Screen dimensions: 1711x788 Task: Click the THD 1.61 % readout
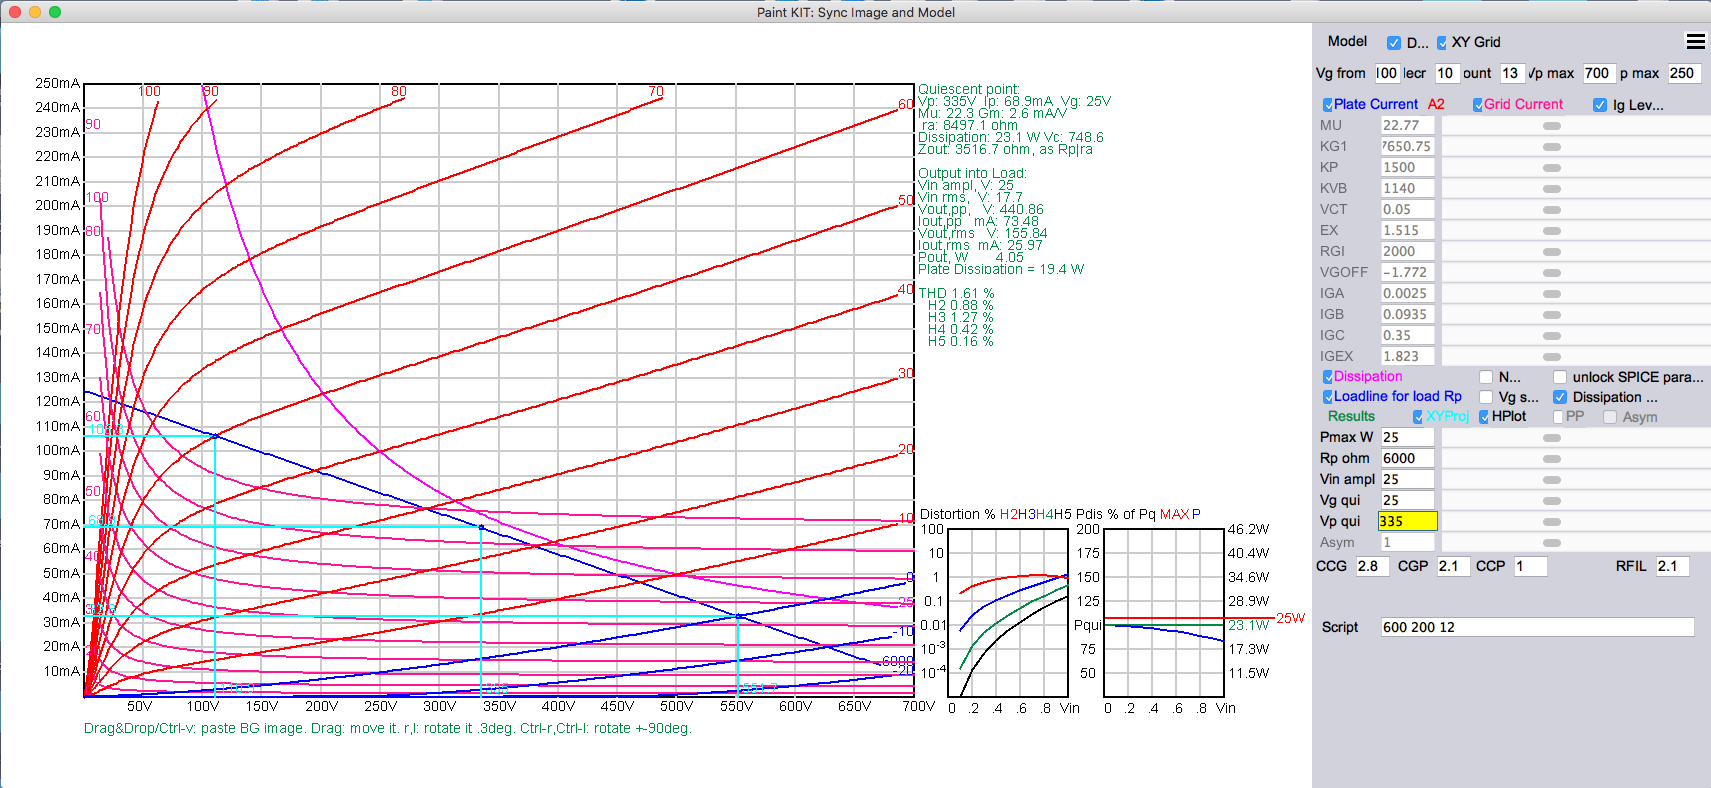(956, 293)
